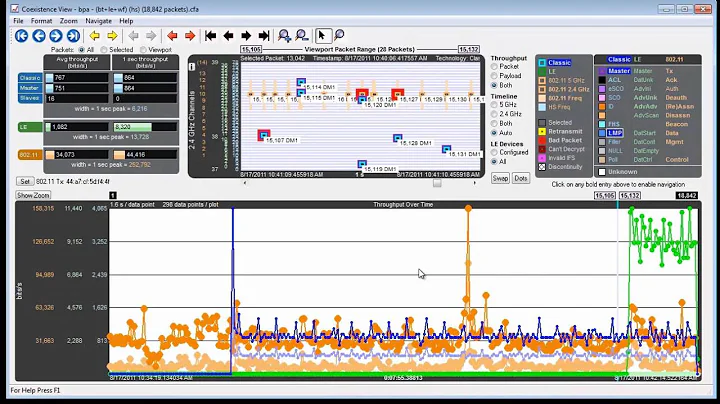Image resolution: width=720 pixels, height=404 pixels.
Task: Open the Help menu
Action: pos(126,21)
